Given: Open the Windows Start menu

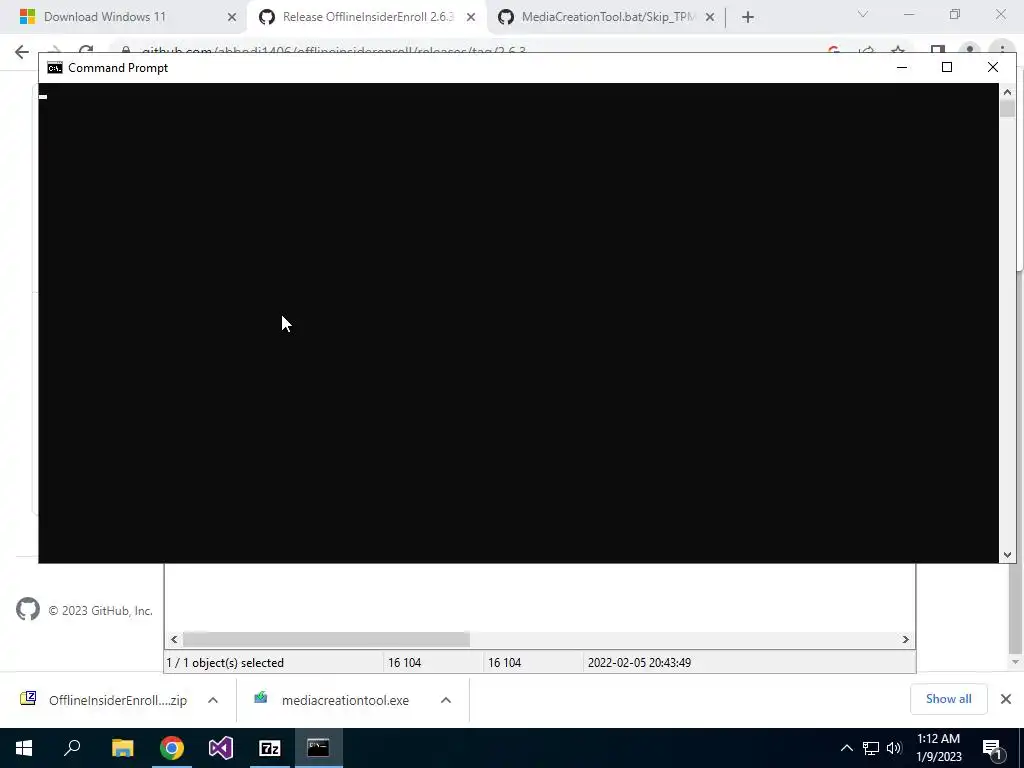Looking at the screenshot, I should point(24,748).
